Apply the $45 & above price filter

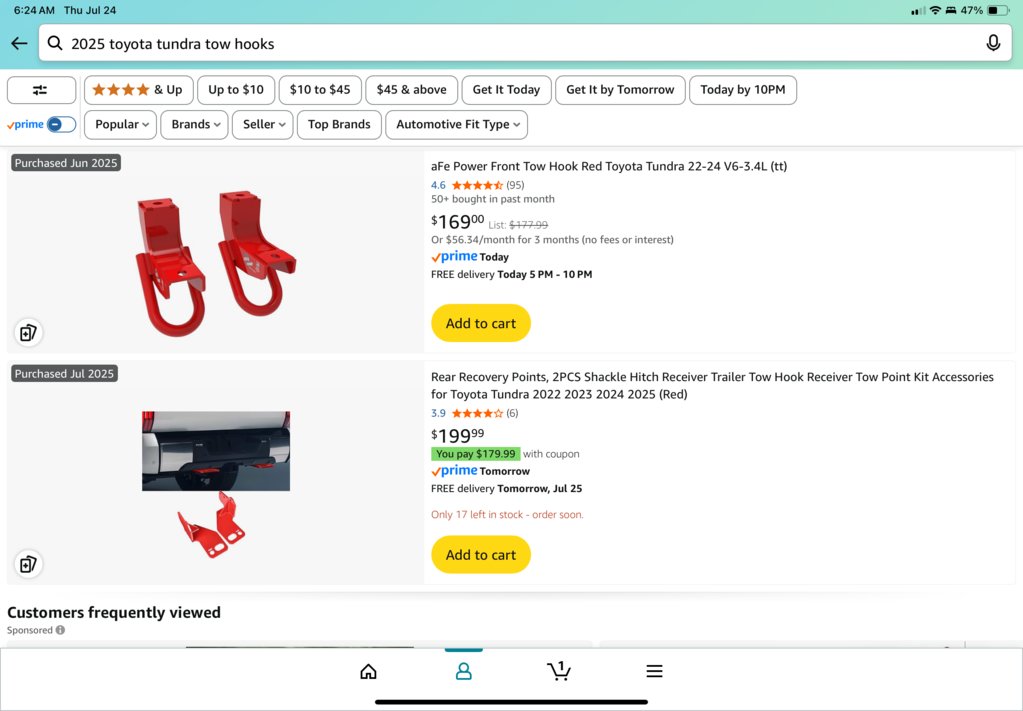pyautogui.click(x=412, y=90)
